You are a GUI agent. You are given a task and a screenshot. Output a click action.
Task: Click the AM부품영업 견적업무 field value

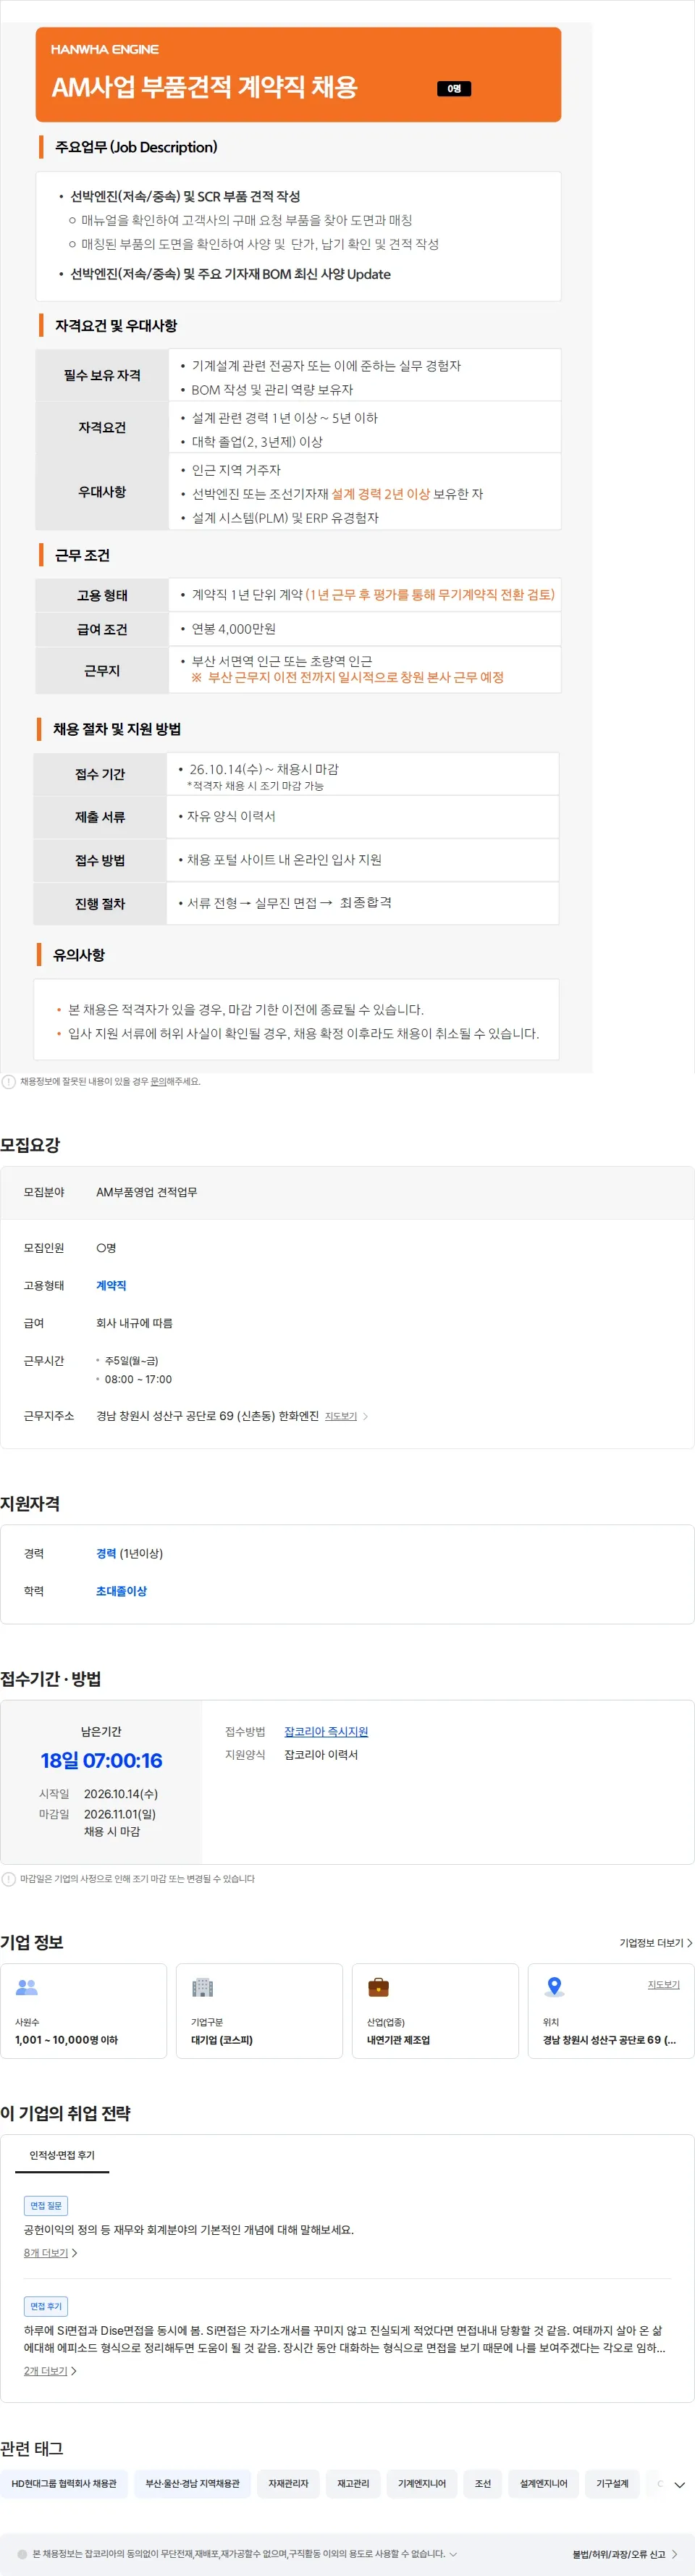tap(147, 1192)
